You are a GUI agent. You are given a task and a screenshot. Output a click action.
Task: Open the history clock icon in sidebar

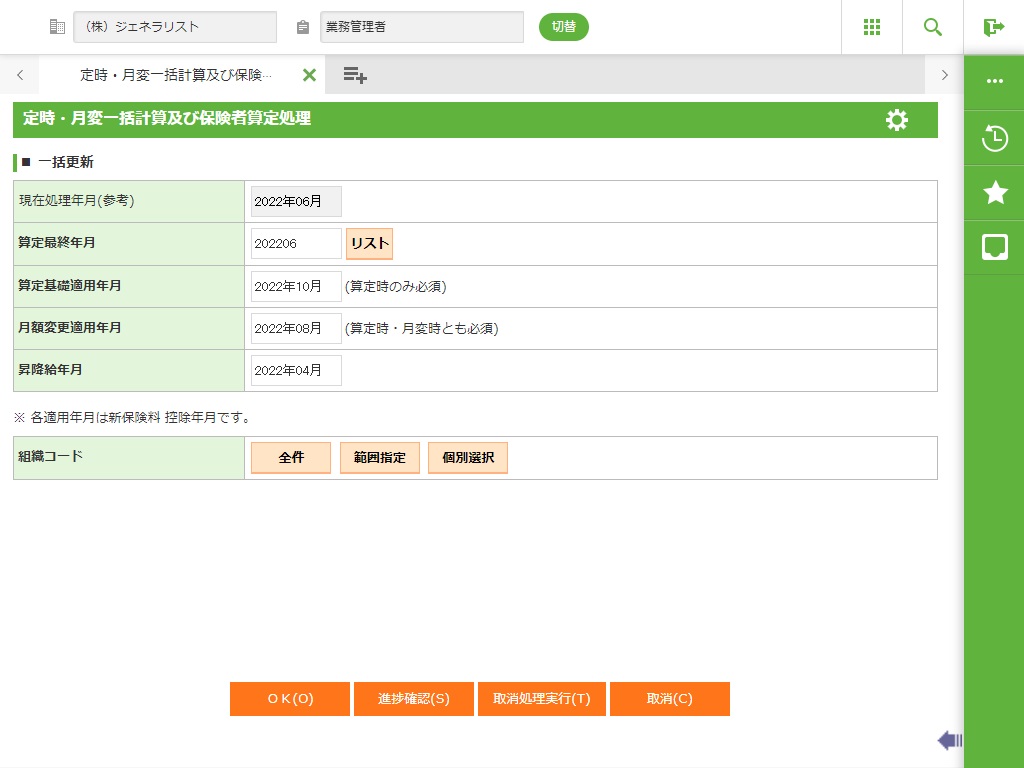tap(994, 138)
